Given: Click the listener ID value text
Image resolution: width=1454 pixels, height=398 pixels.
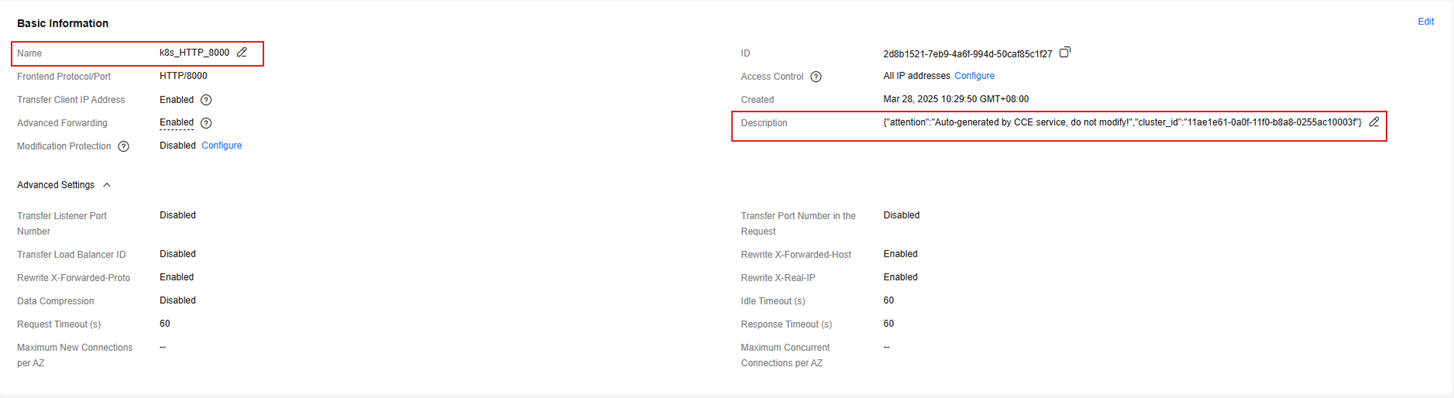Looking at the screenshot, I should (968, 54).
